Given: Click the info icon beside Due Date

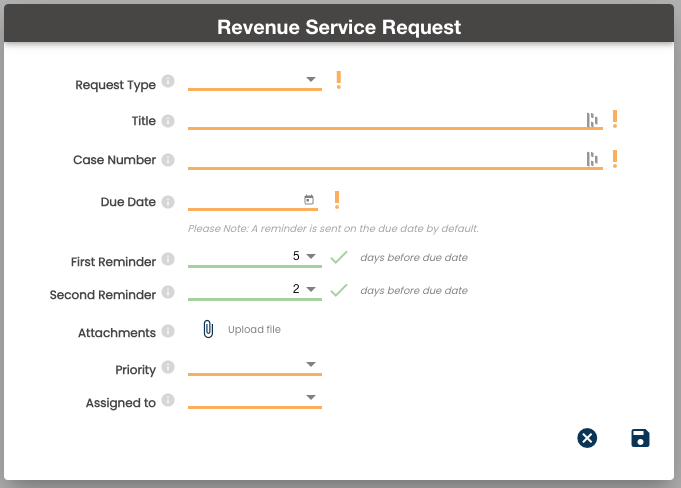Looking at the screenshot, I should tap(168, 202).
